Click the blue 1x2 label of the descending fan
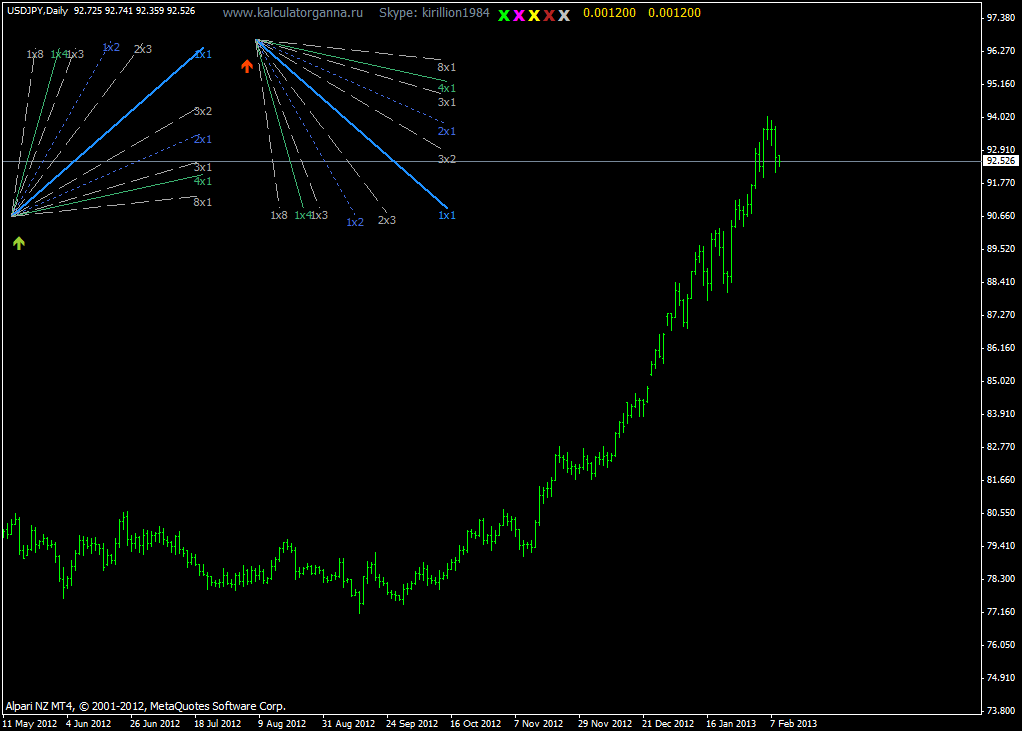 pos(355,222)
